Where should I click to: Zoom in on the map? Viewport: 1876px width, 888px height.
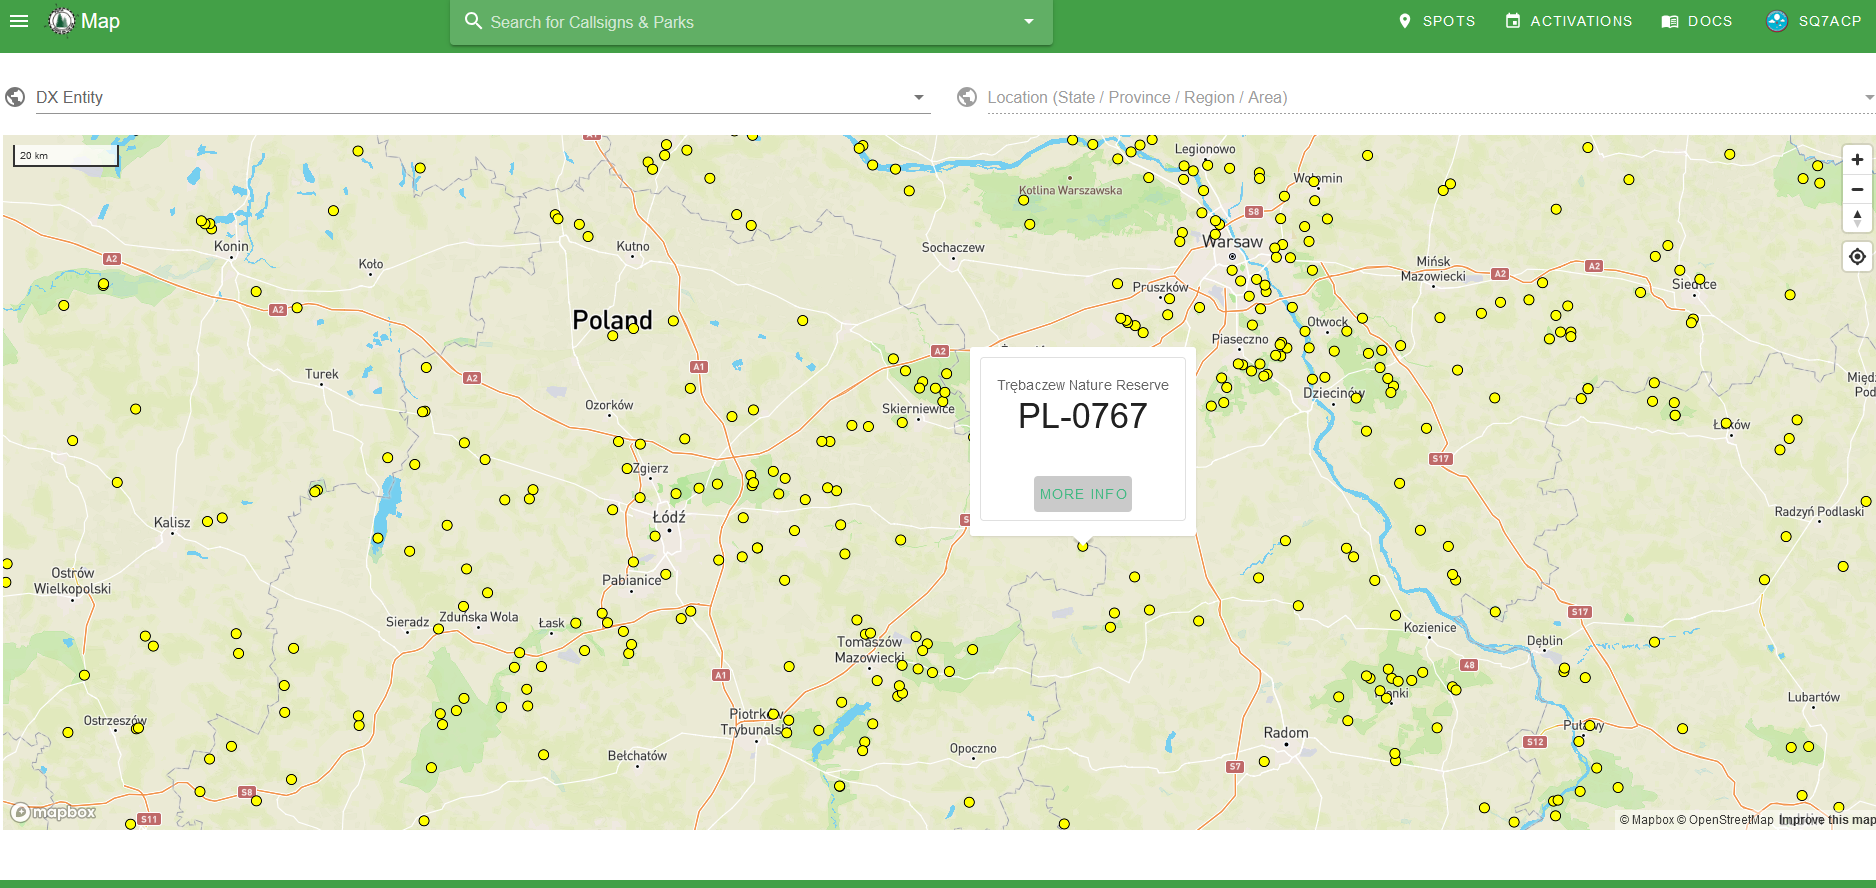pyautogui.click(x=1857, y=160)
